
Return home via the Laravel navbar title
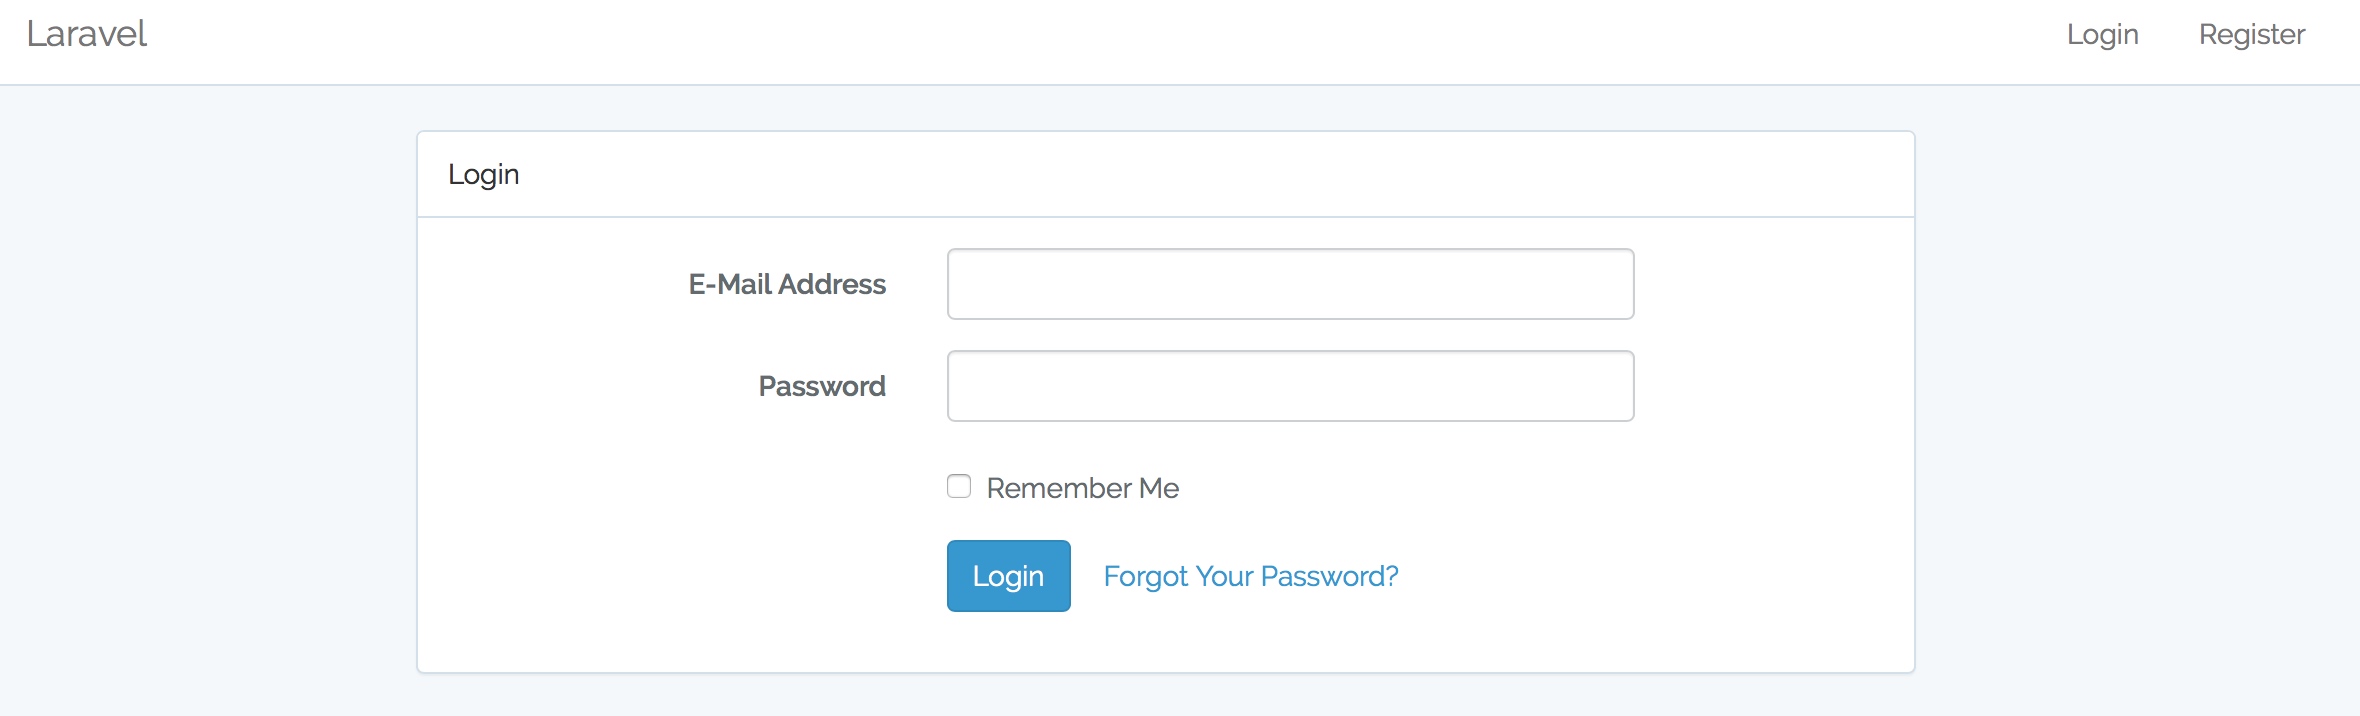87,34
